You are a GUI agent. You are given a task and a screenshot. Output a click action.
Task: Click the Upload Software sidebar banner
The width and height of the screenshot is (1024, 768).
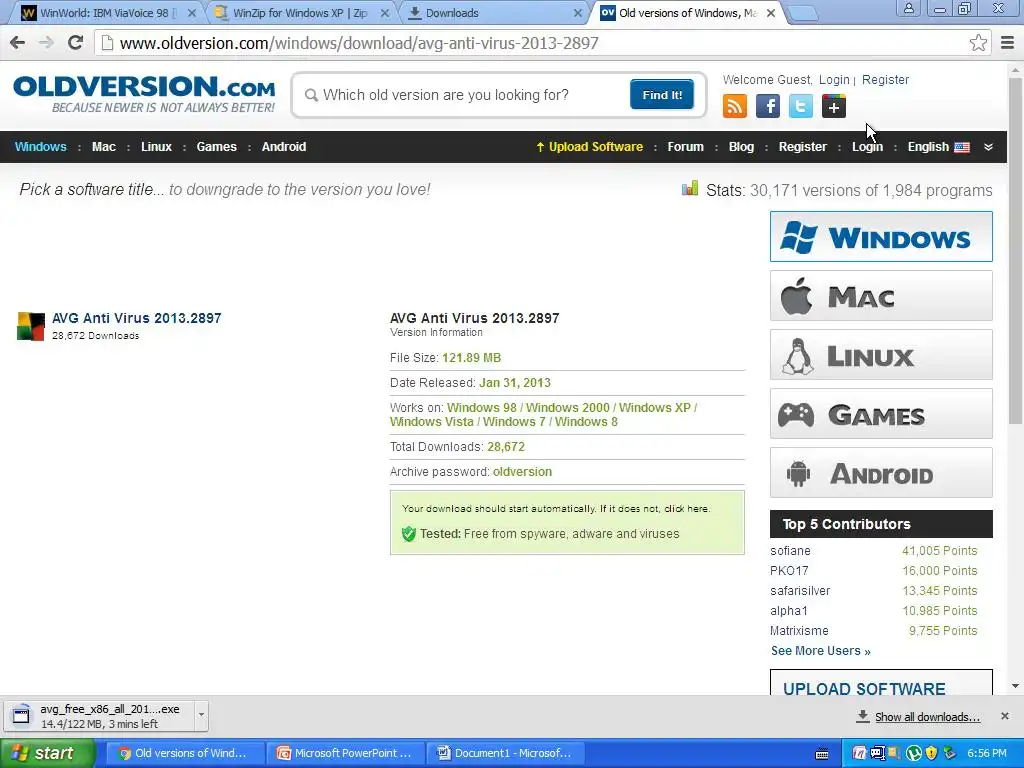tap(881, 682)
